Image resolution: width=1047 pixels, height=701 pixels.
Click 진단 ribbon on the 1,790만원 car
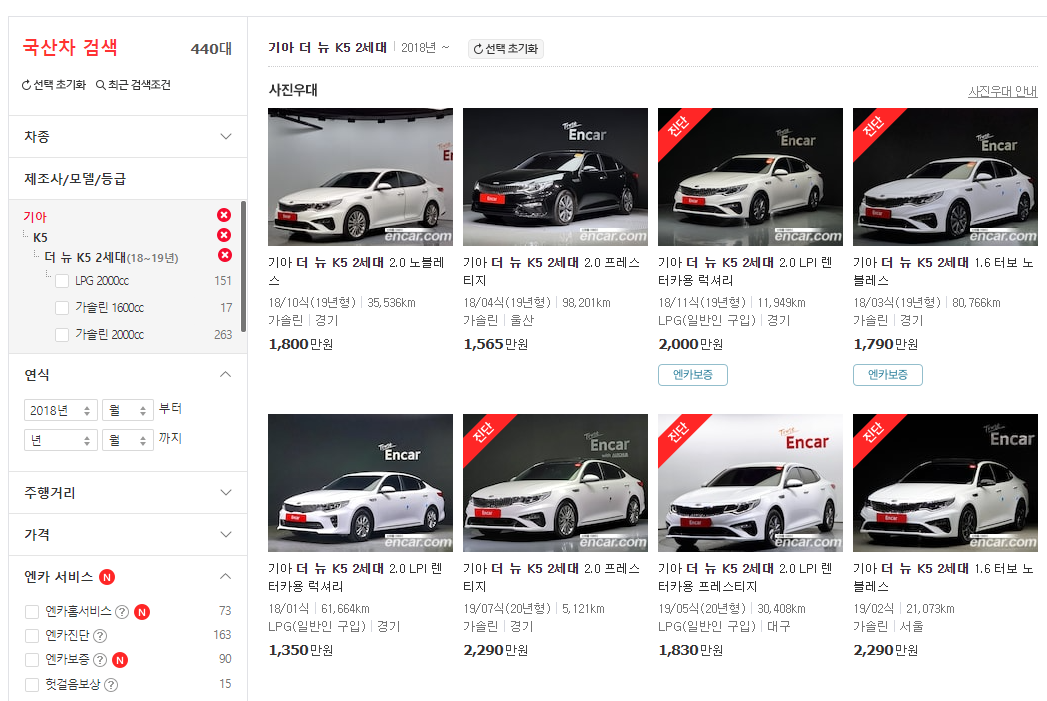point(873,127)
